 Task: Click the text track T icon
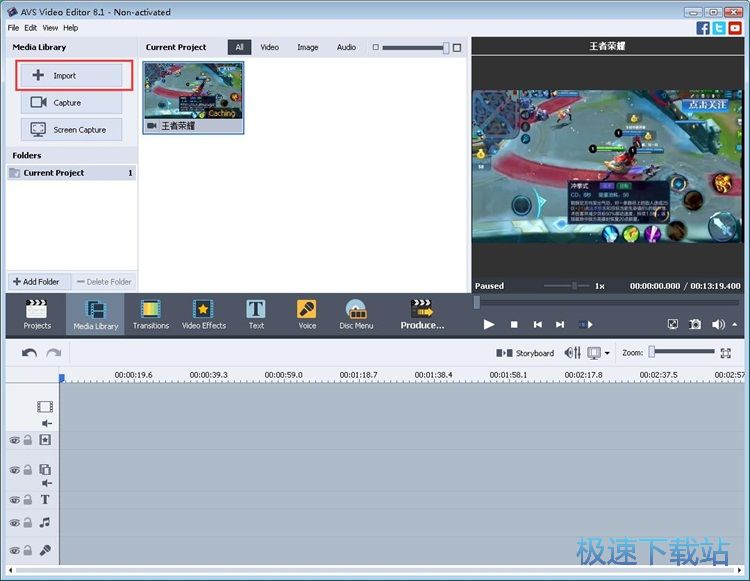pyautogui.click(x=45, y=499)
